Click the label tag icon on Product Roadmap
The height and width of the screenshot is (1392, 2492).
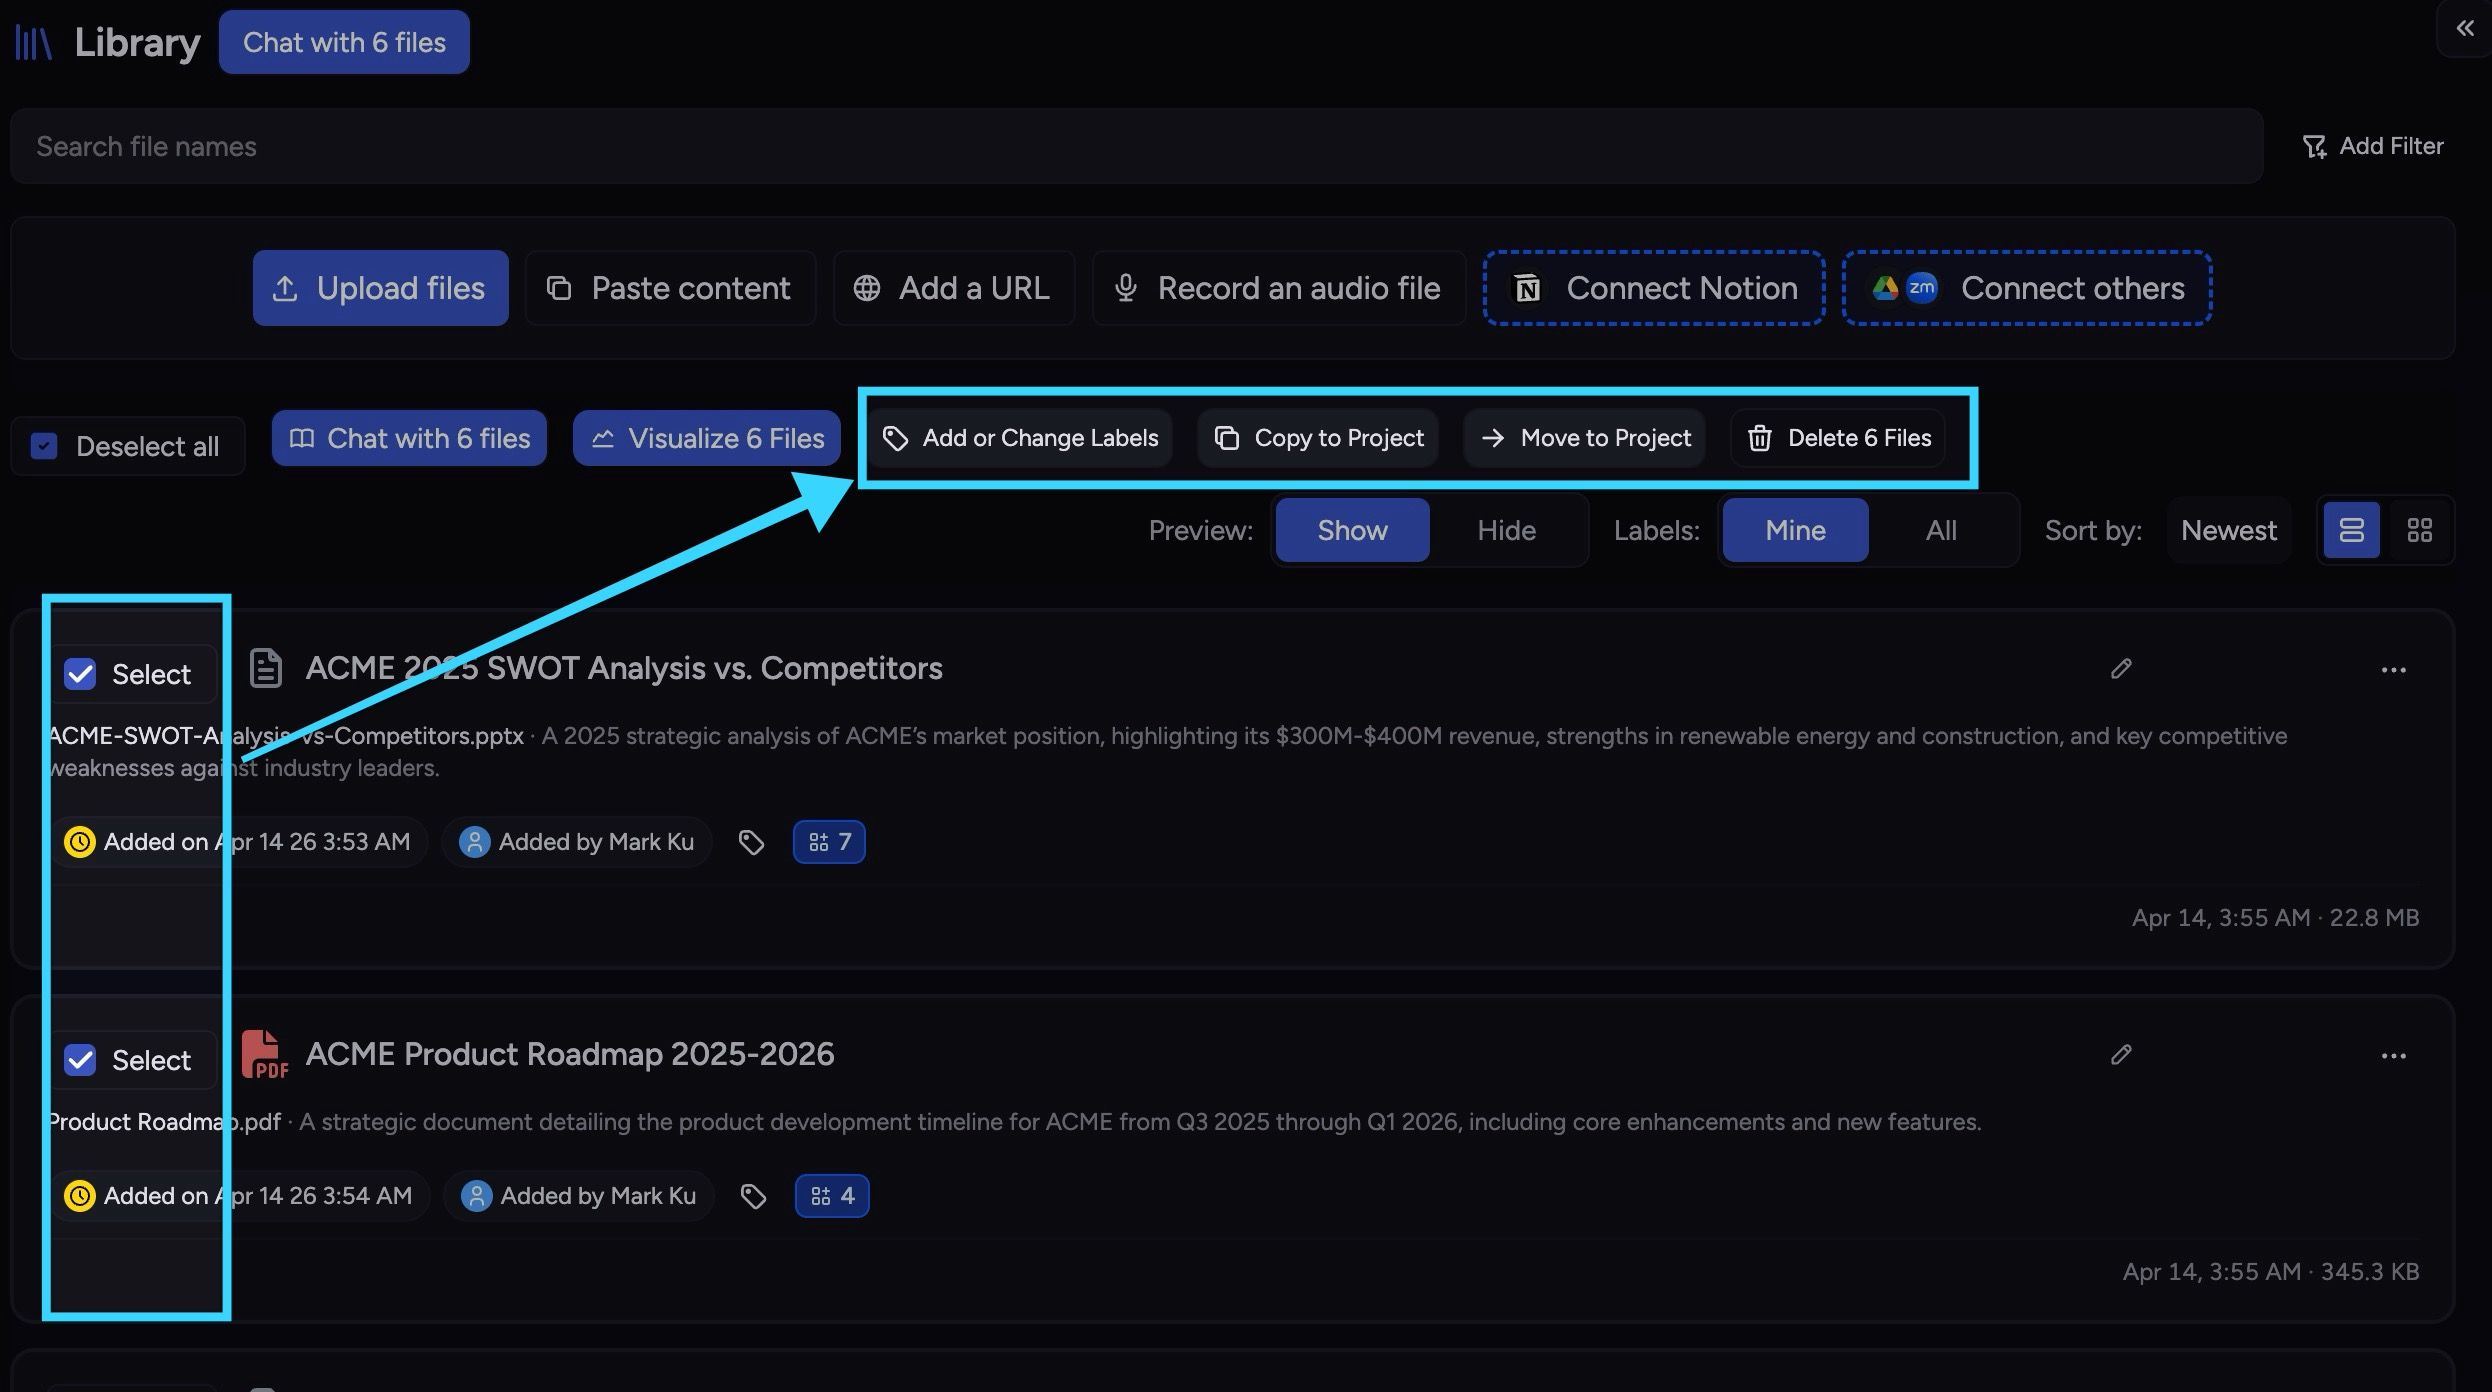coord(753,1196)
